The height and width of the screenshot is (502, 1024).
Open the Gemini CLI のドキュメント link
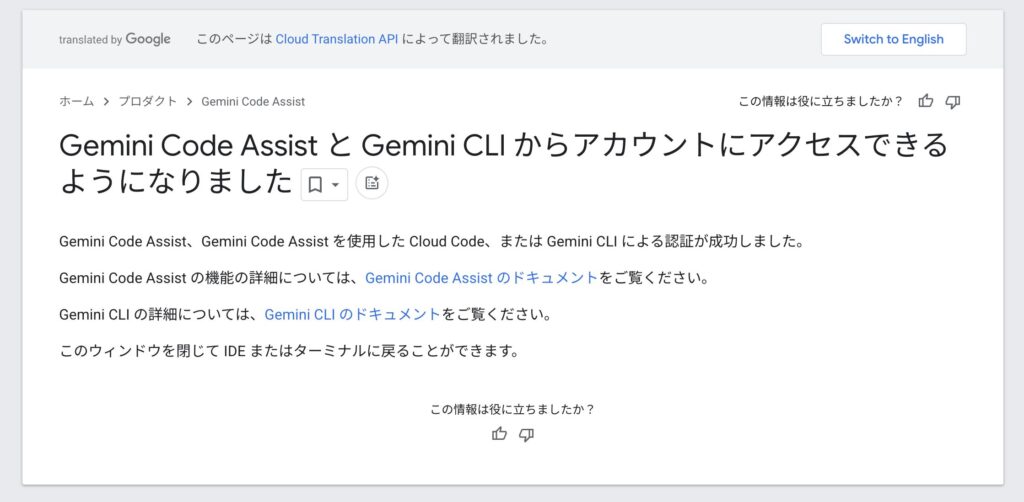352,314
